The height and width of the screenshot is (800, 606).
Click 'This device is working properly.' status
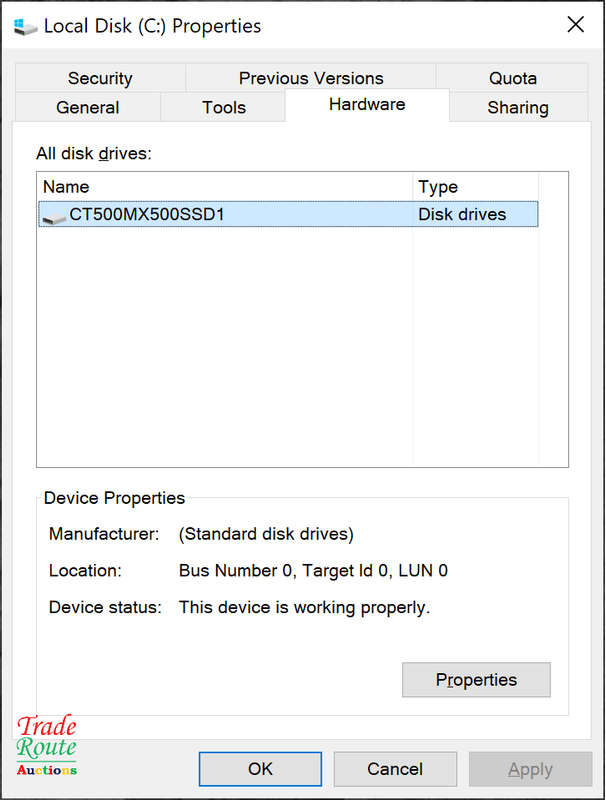coord(305,607)
